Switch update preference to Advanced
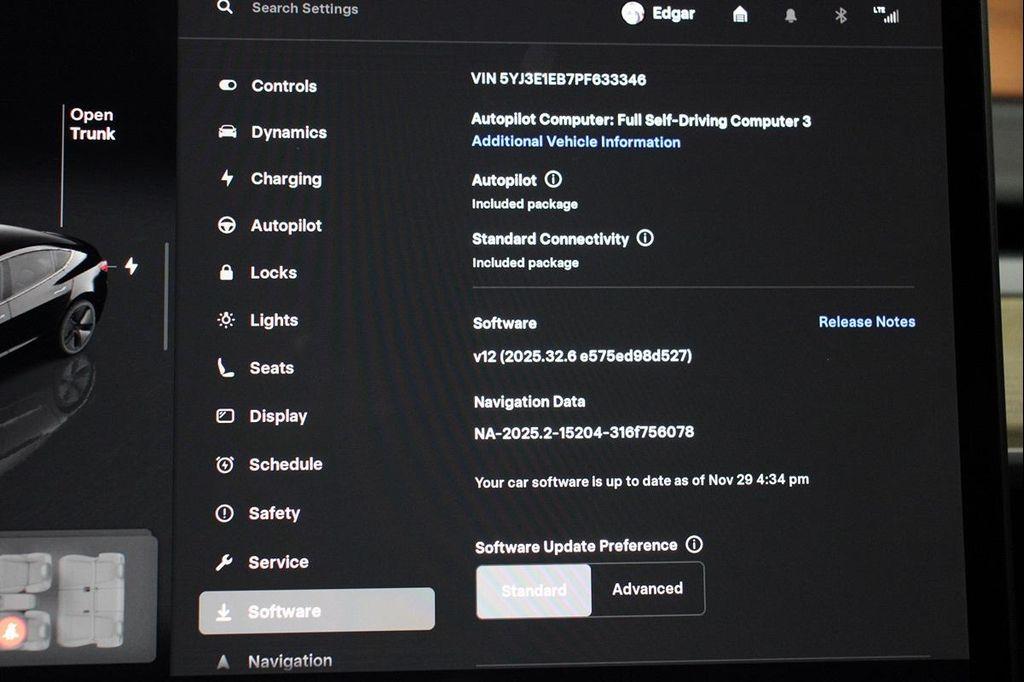Screen dimensions: 1024x682 tap(647, 589)
